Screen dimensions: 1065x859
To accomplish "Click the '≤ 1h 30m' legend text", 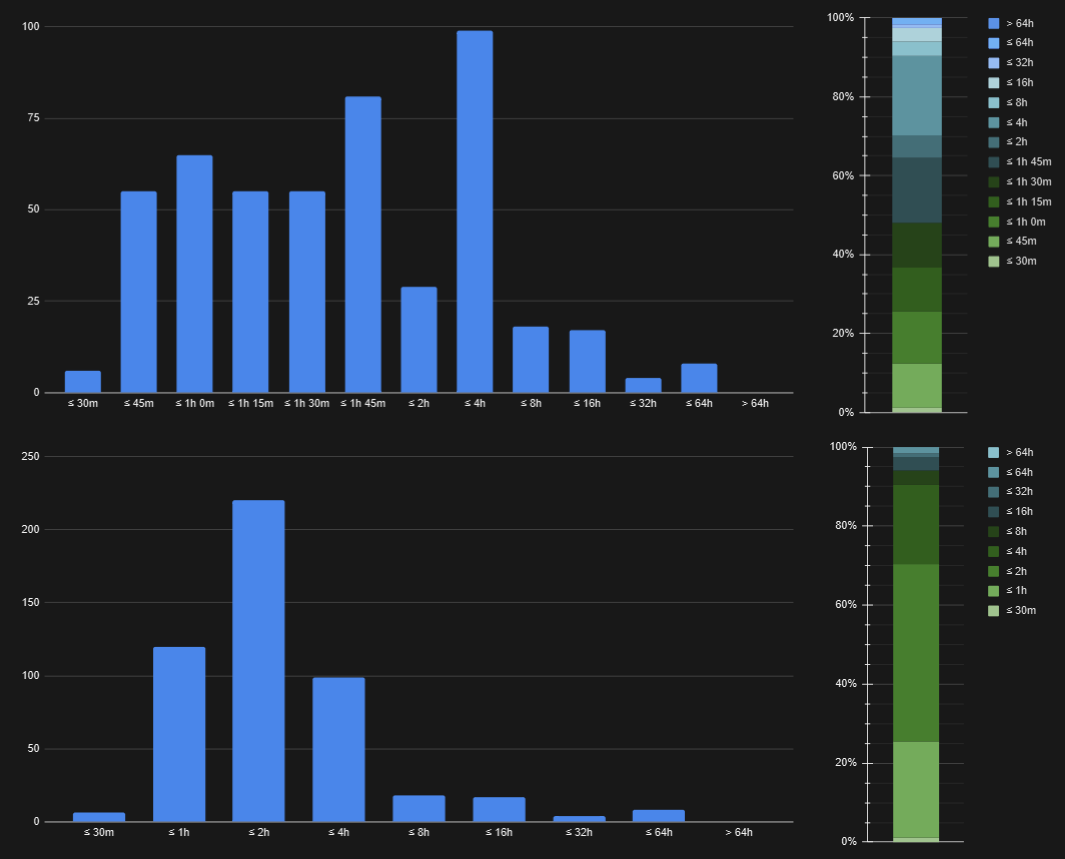I will (x=1028, y=182).
